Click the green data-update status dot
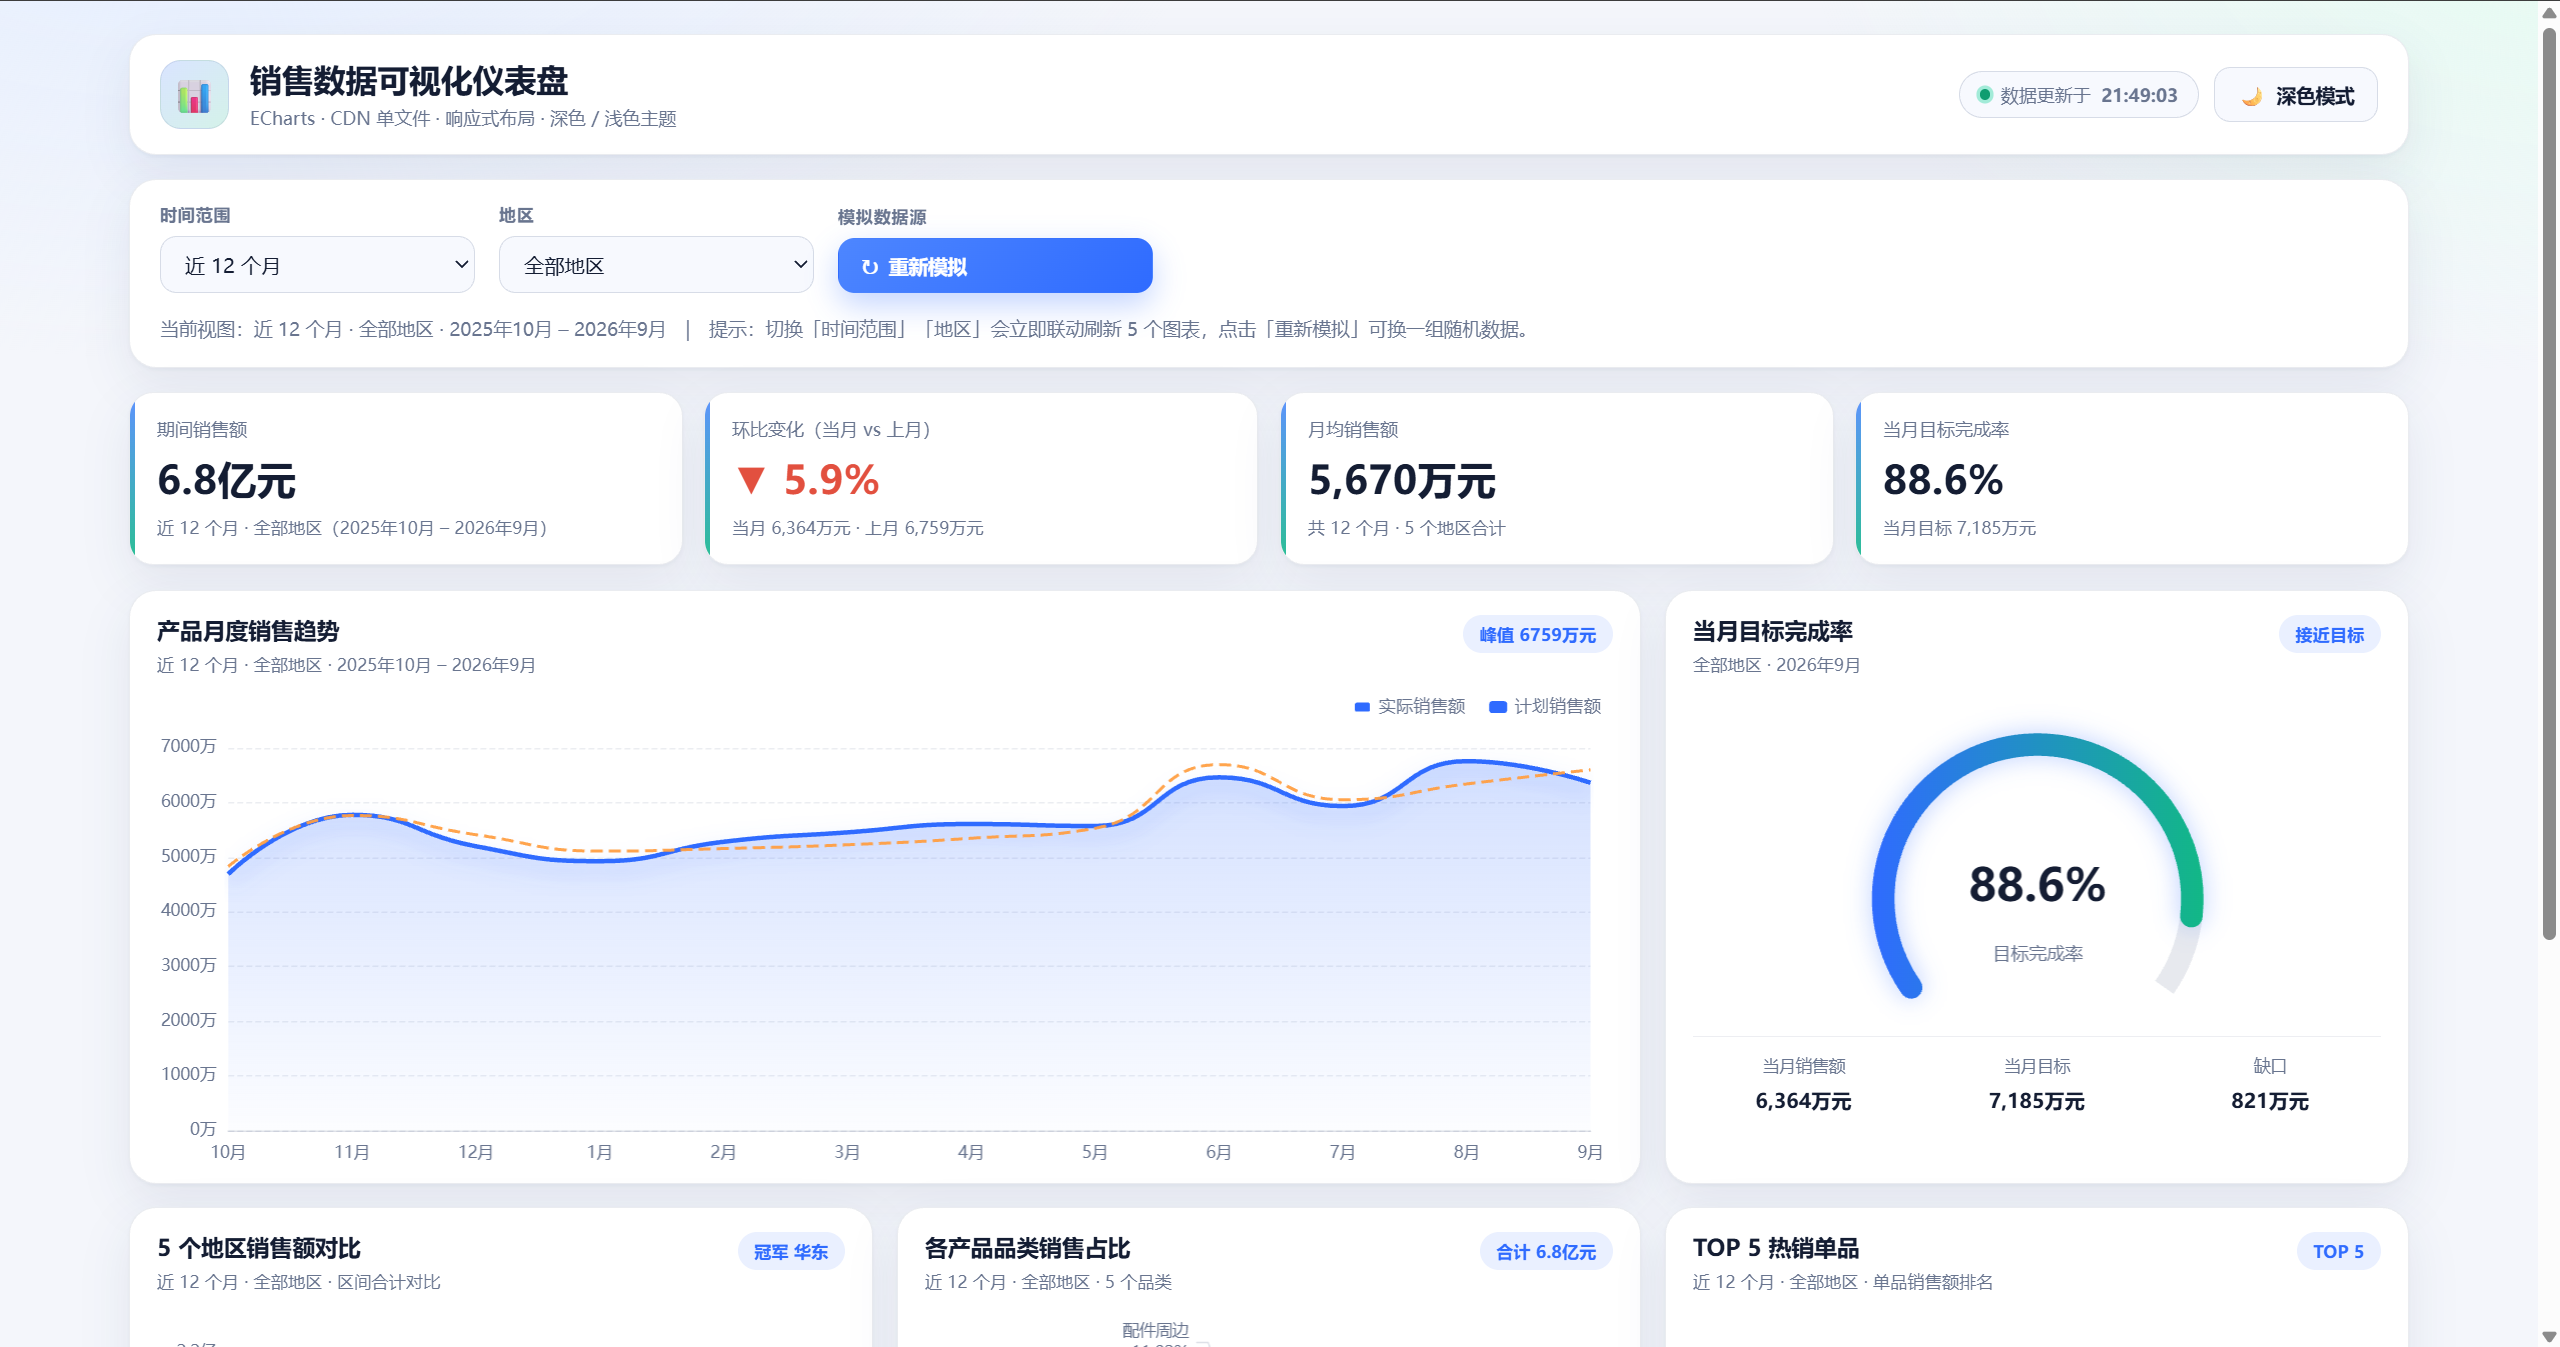The image size is (2560, 1347). click(x=1984, y=95)
